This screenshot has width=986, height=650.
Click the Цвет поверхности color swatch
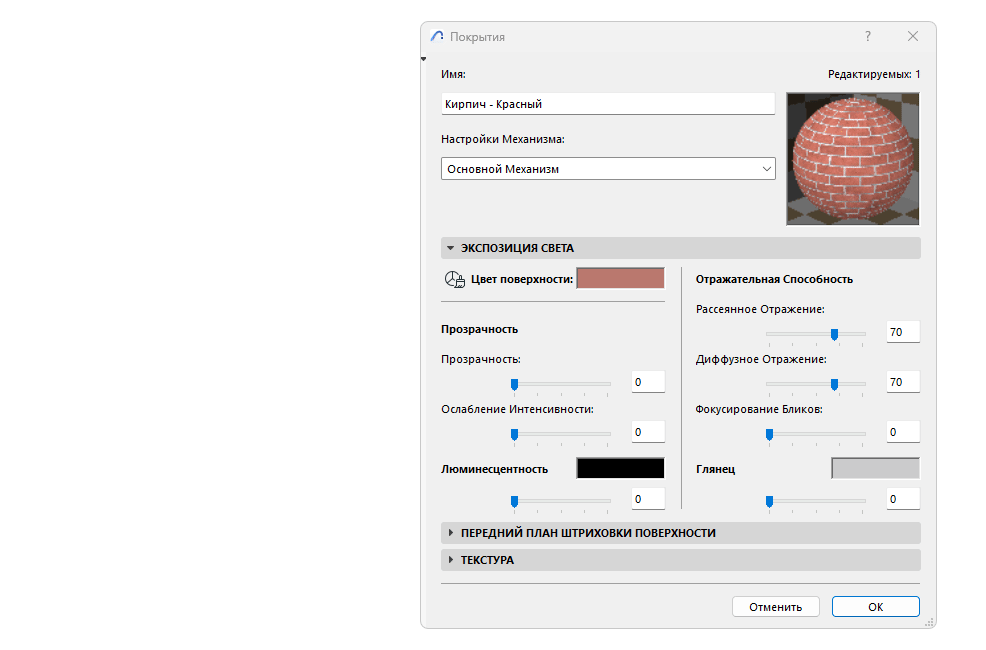[x=620, y=279]
